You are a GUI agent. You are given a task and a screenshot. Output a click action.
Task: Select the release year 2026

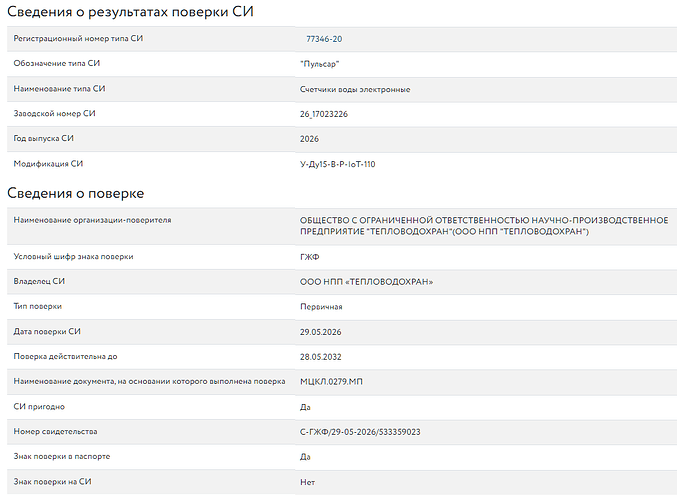pos(309,139)
